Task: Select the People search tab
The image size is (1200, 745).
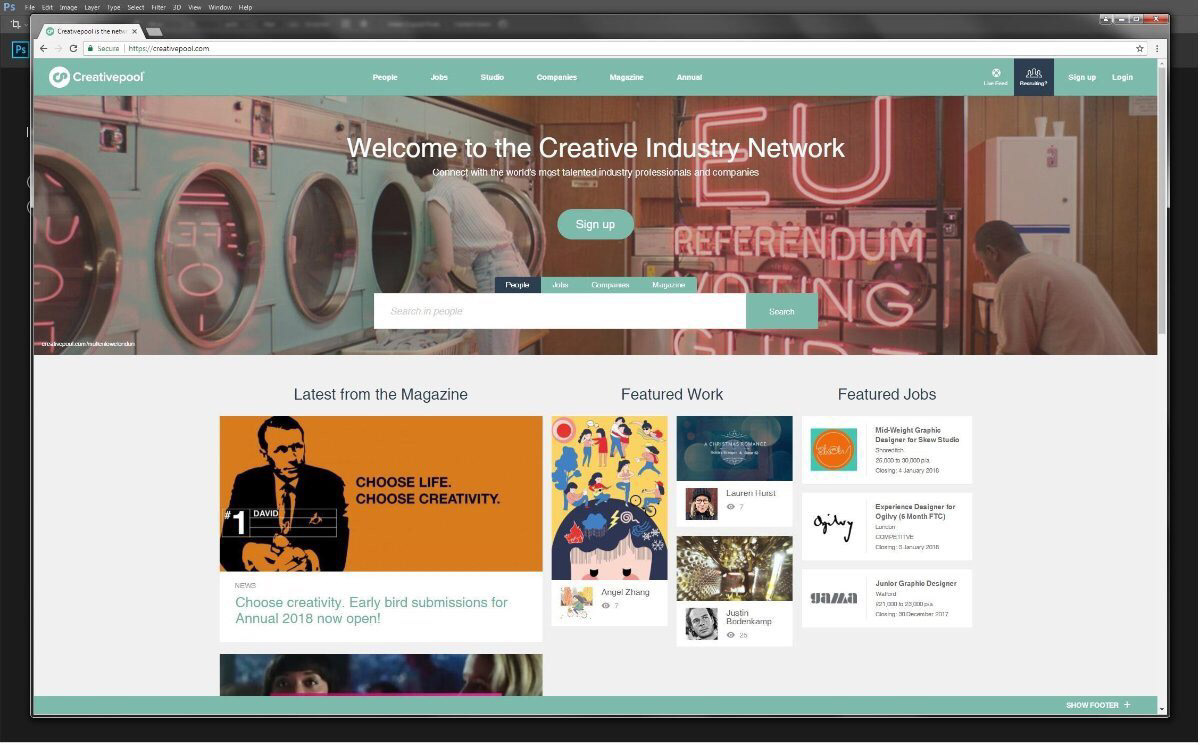Action: coord(518,285)
